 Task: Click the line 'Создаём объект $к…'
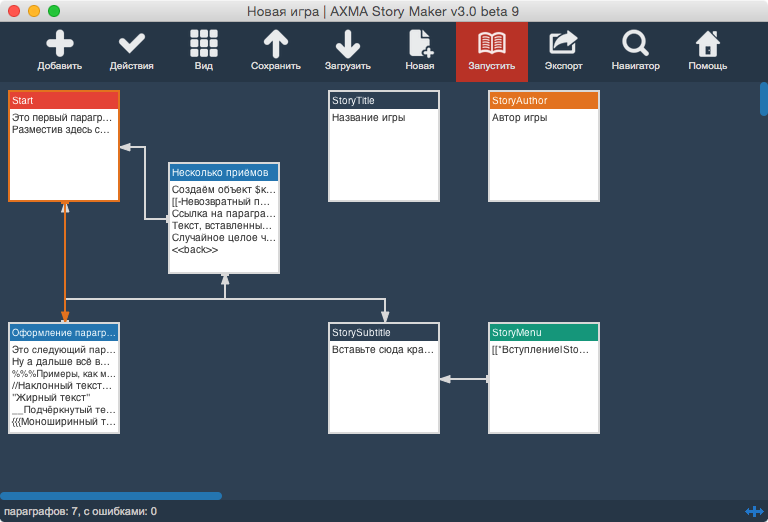pyautogui.click(x=224, y=190)
